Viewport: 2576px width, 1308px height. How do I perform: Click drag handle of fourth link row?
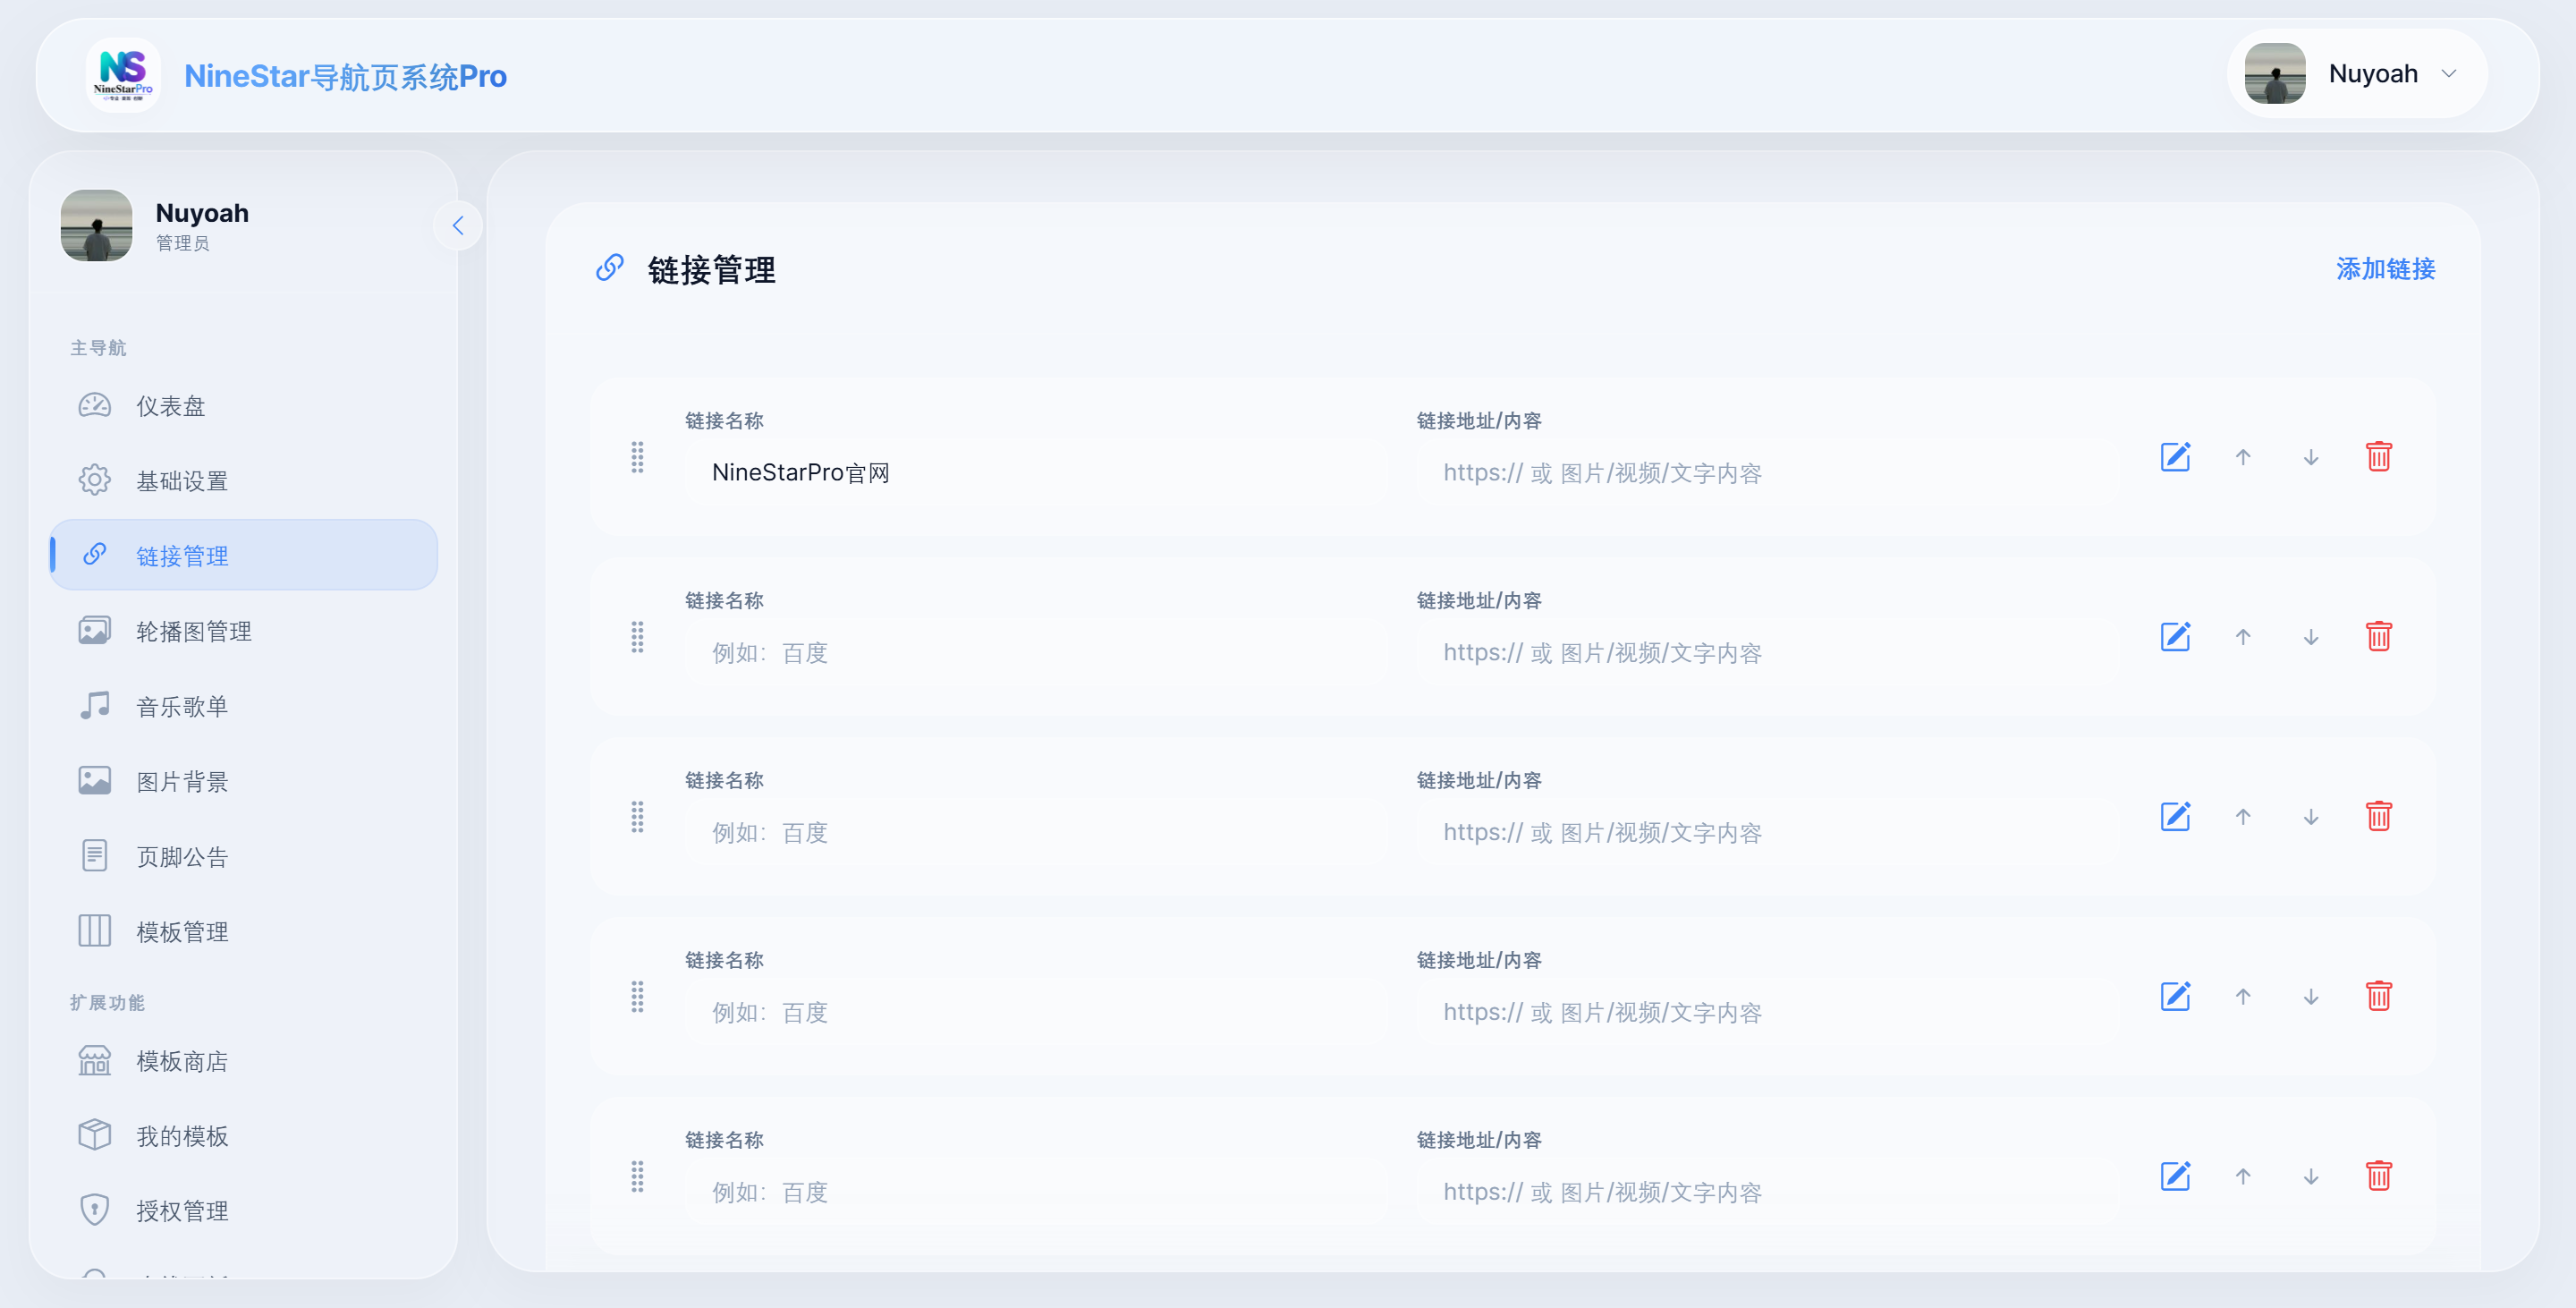pos(637,997)
